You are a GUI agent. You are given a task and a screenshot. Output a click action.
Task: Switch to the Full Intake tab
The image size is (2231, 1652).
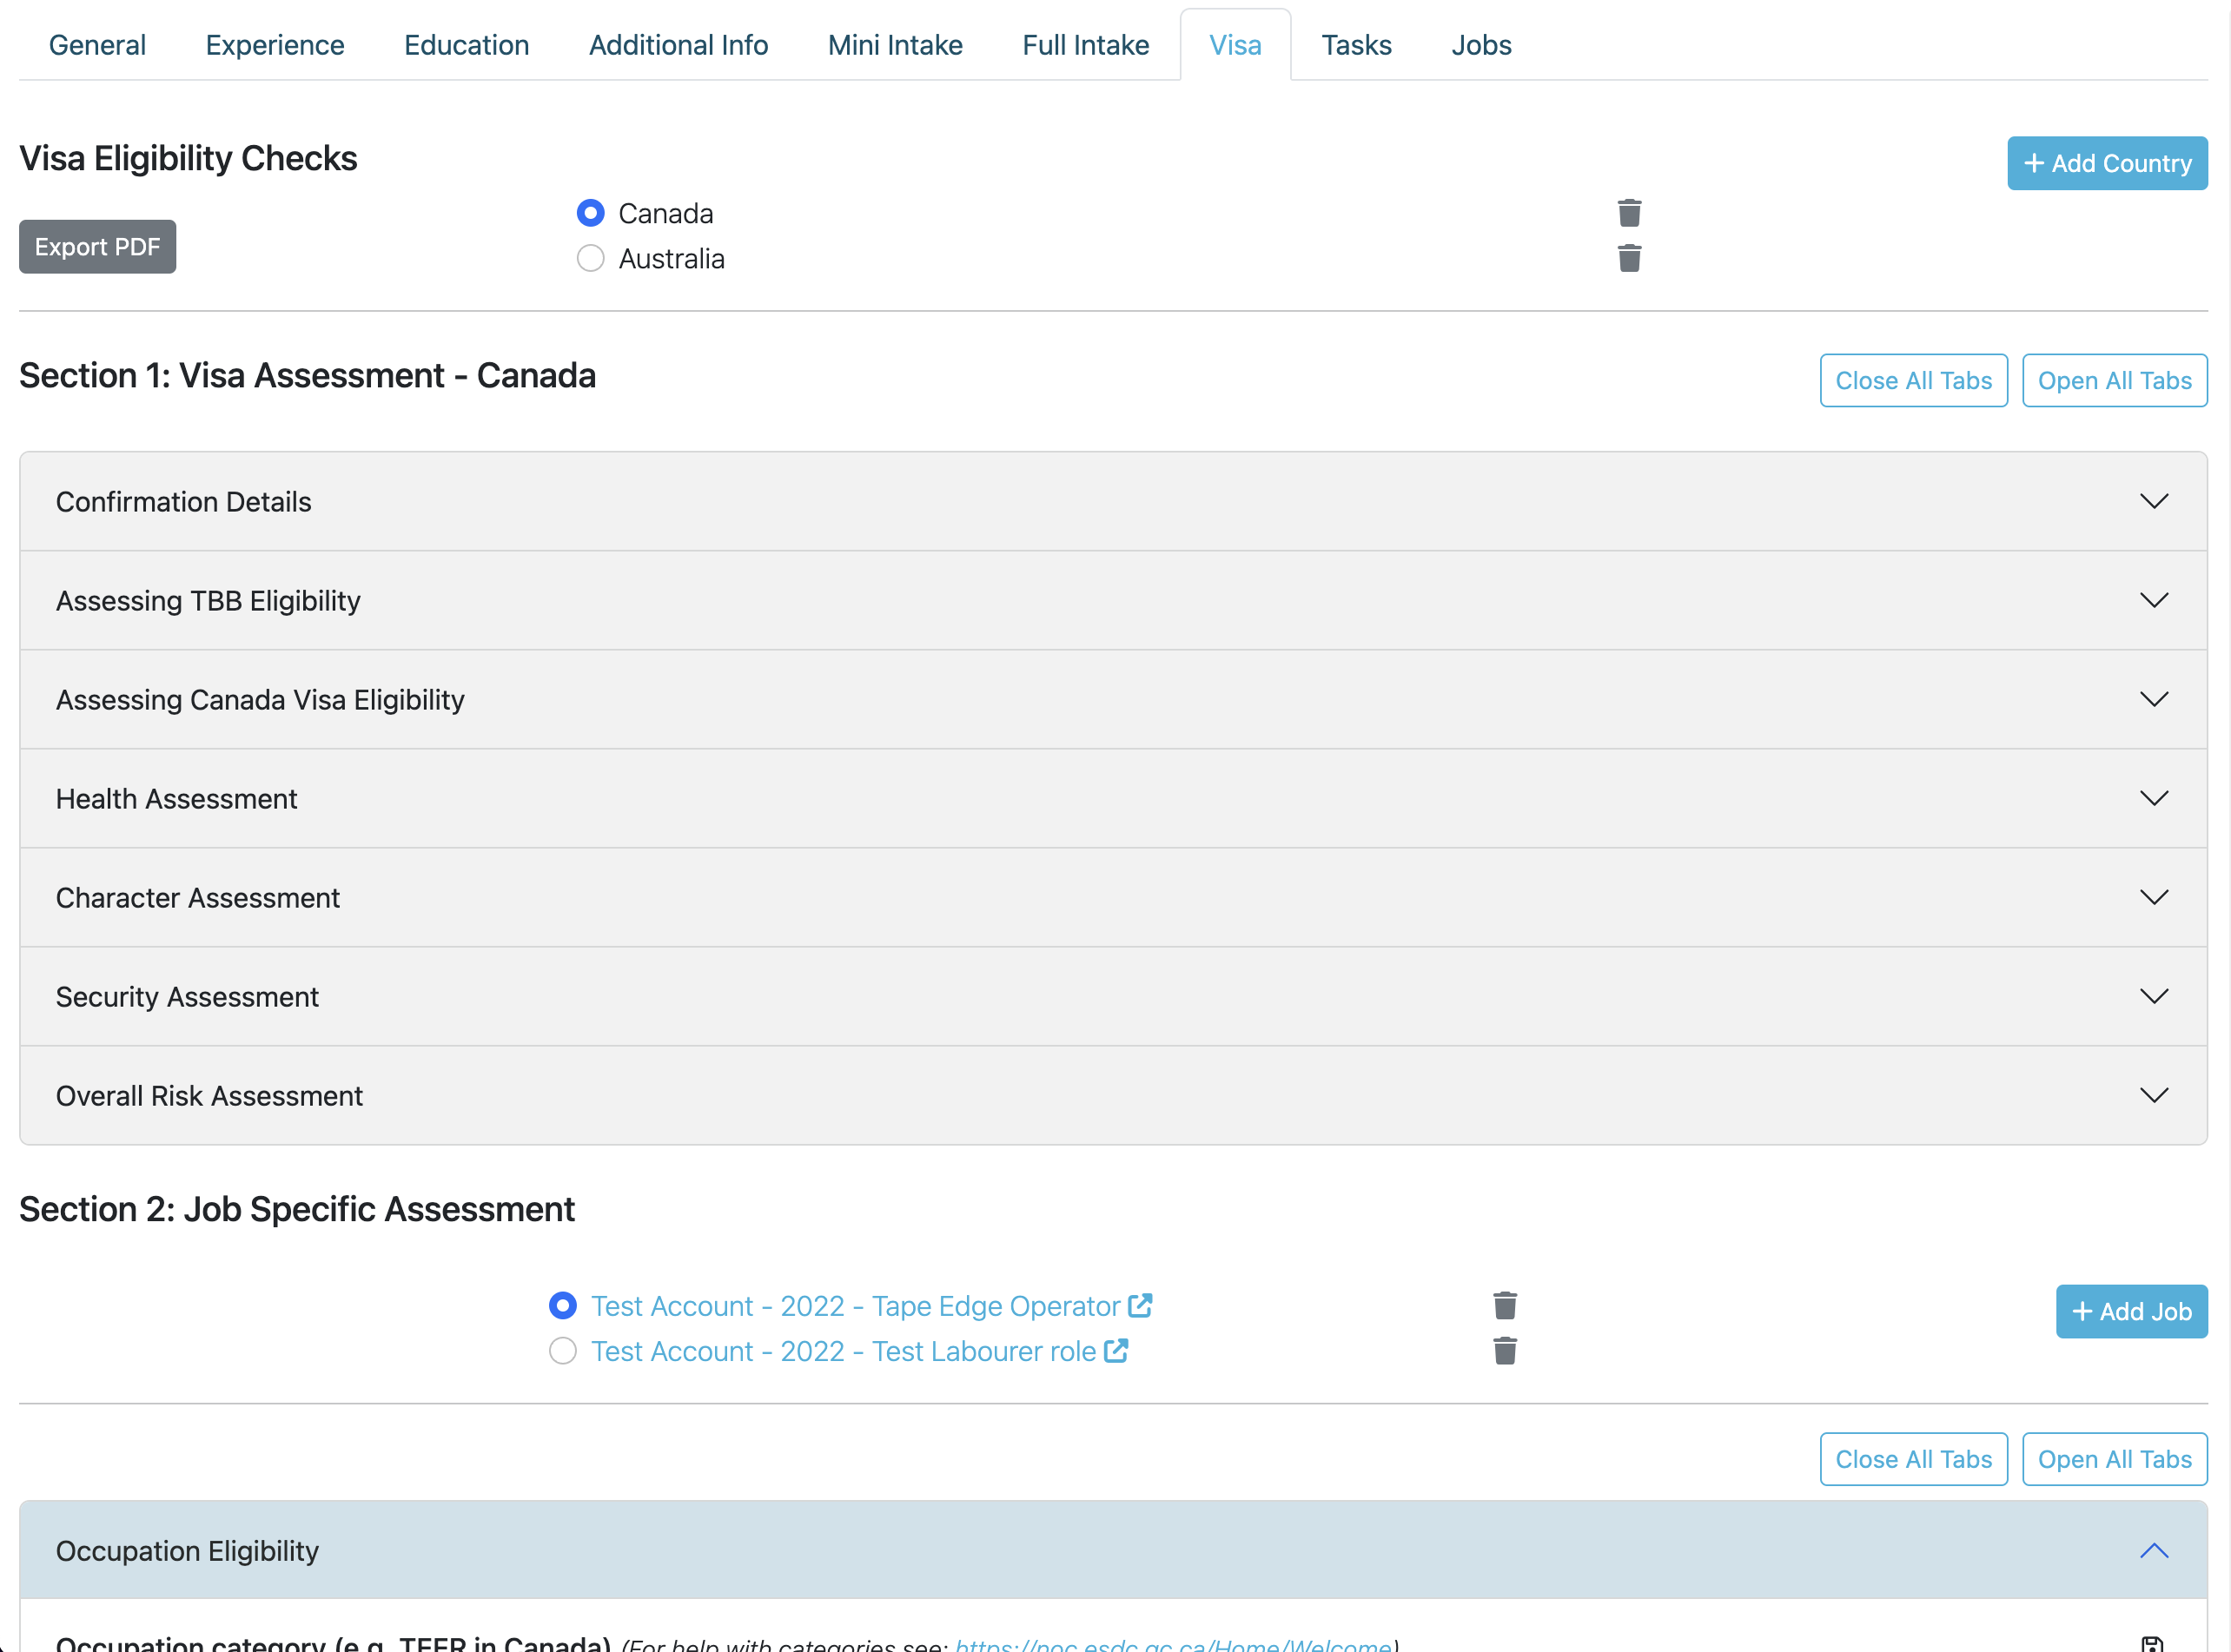point(1085,45)
